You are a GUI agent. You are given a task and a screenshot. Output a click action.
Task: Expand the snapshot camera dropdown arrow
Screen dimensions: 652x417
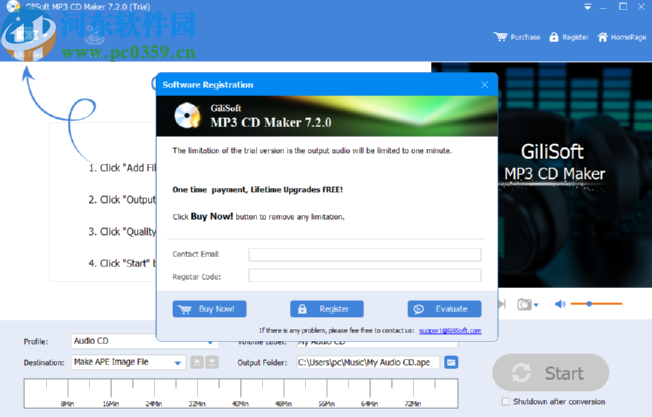[x=536, y=305]
